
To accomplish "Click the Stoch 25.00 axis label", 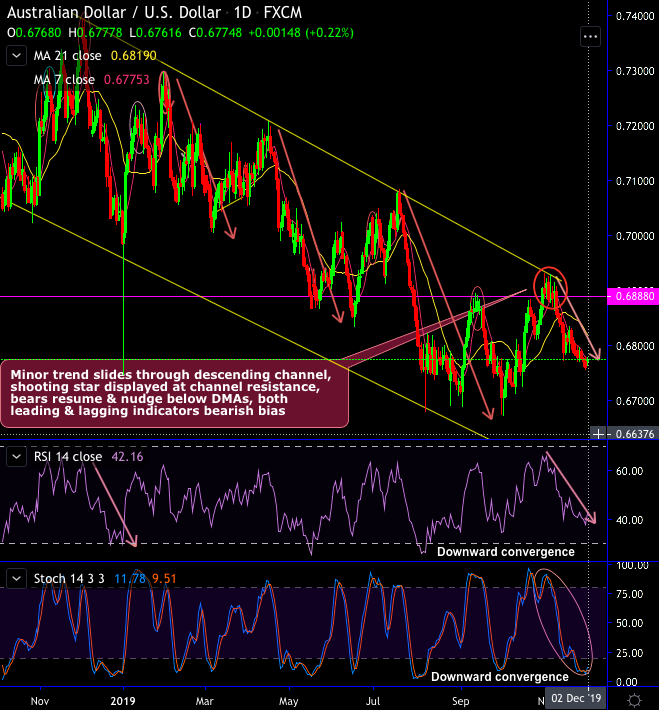I will point(630,653).
